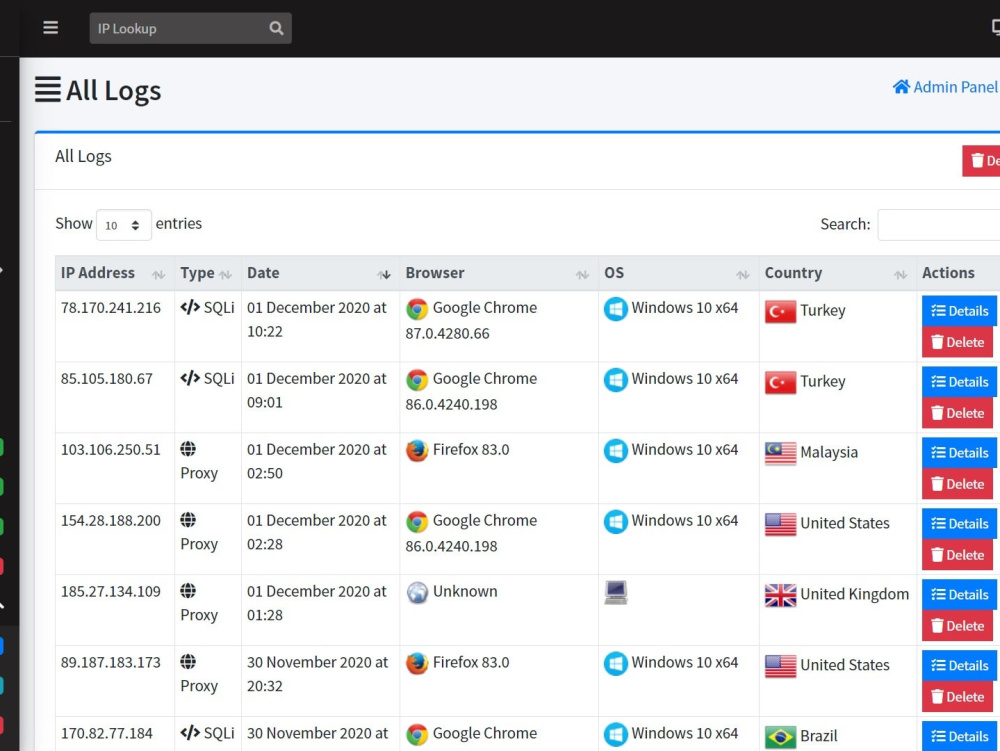
Task: Click the Brazil flag icon
Action: coord(781,737)
